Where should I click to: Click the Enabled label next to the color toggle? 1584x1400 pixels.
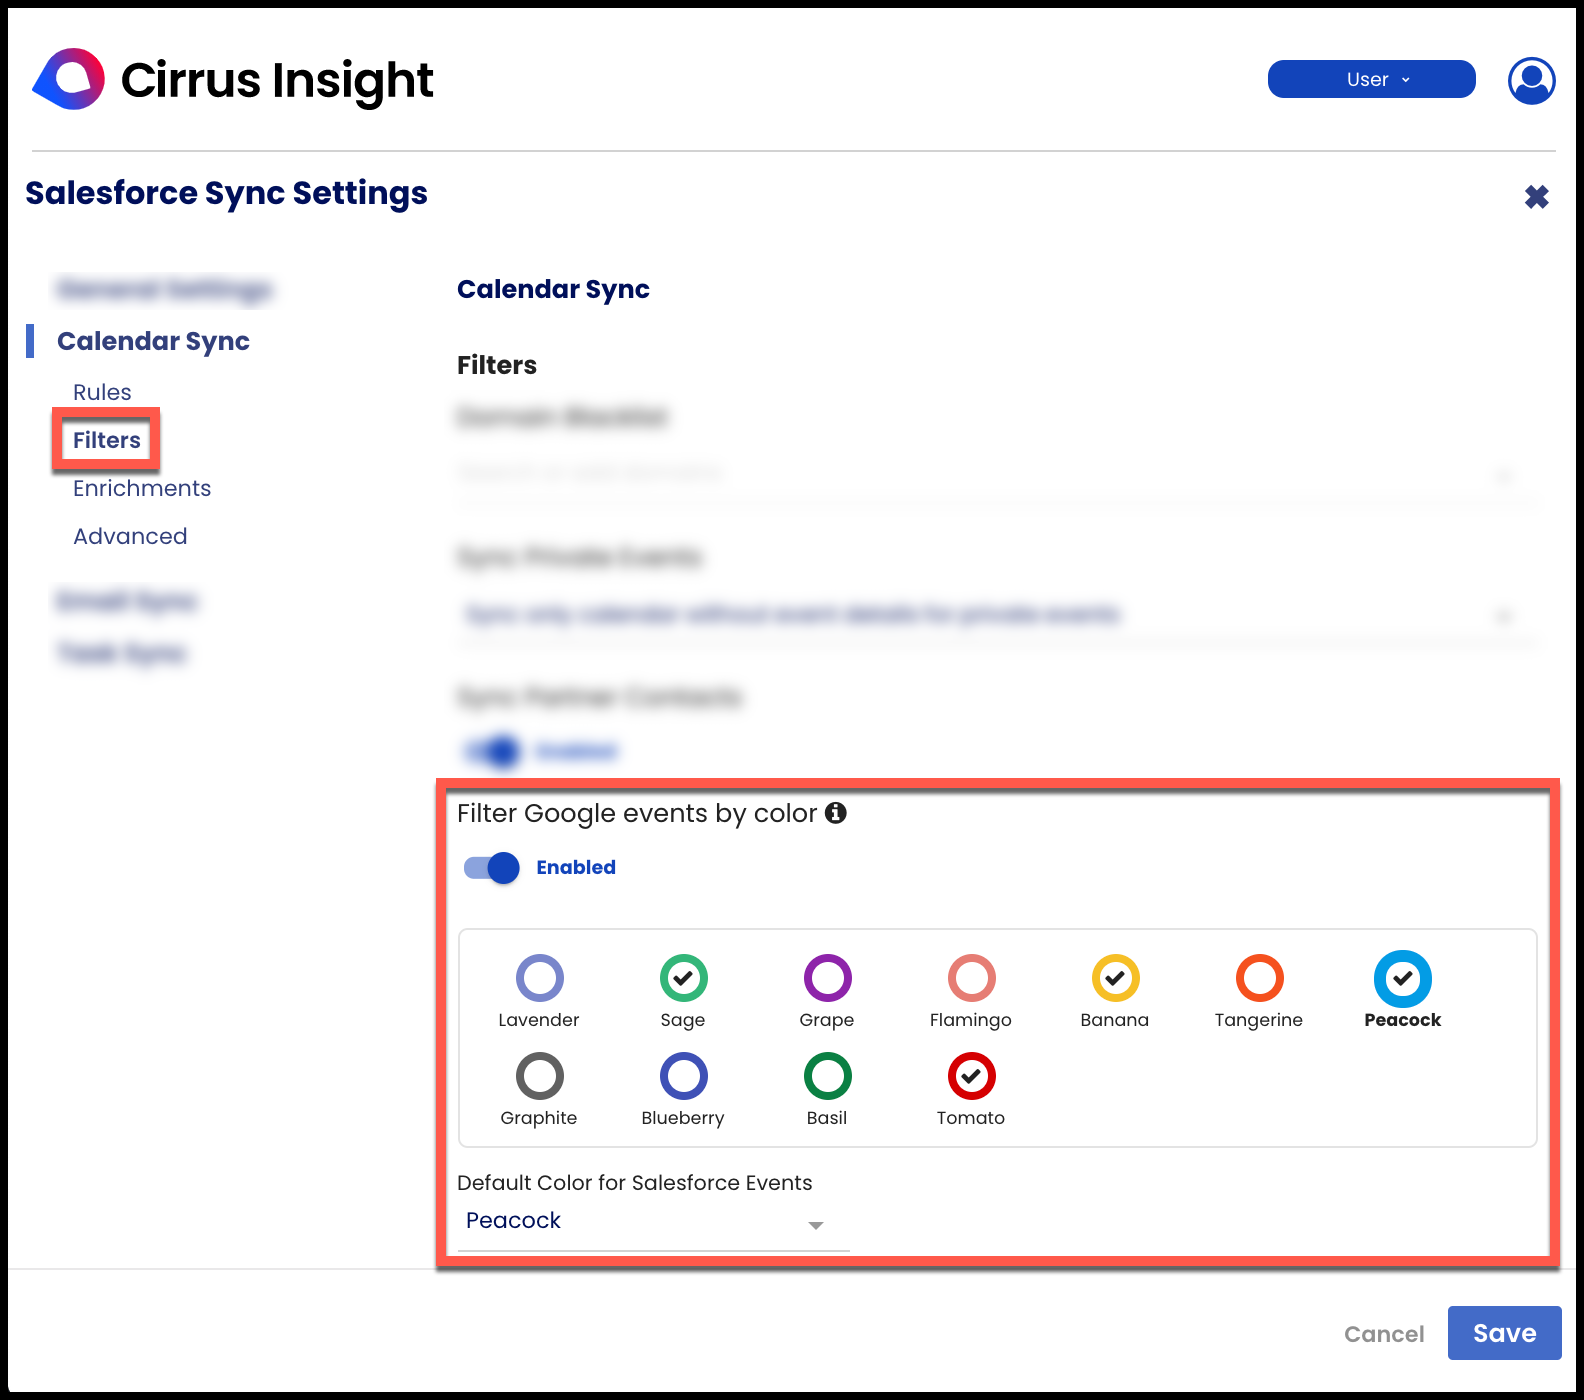point(576,867)
